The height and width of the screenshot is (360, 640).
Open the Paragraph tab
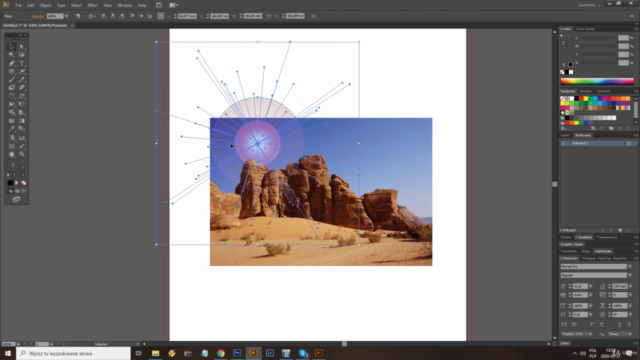click(x=588, y=258)
